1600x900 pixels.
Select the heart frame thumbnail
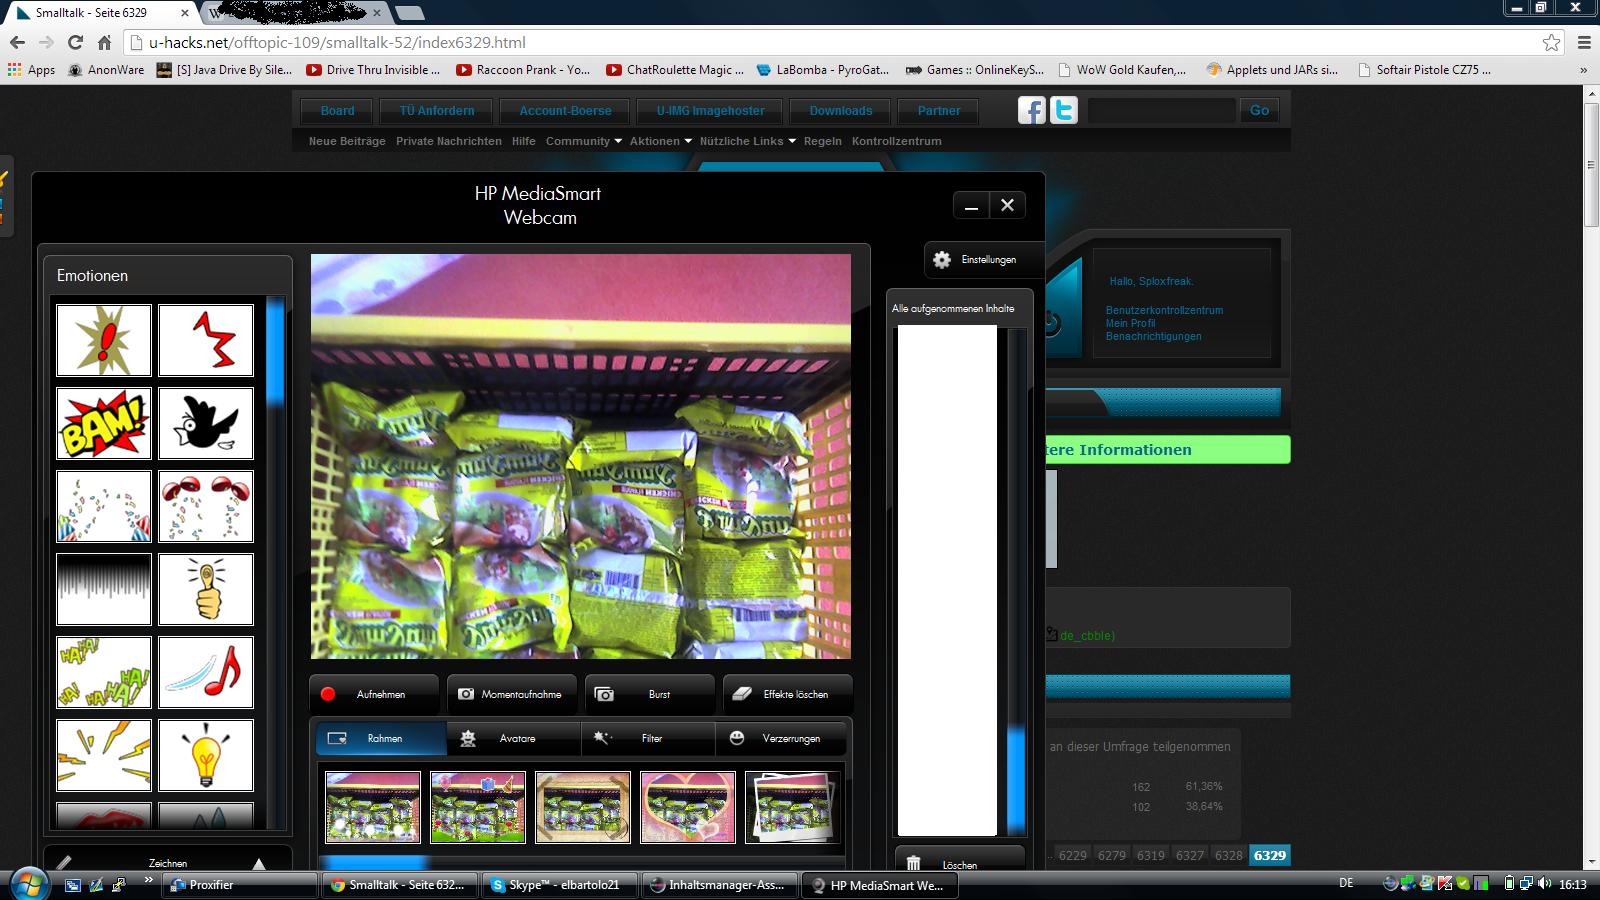687,806
